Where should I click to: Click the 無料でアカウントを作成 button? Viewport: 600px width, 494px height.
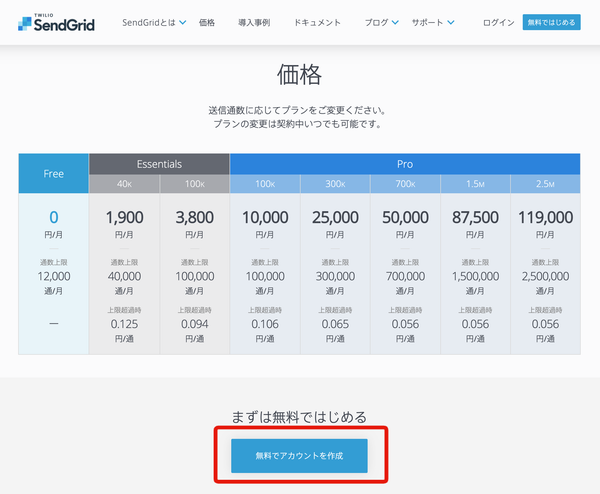click(x=299, y=456)
